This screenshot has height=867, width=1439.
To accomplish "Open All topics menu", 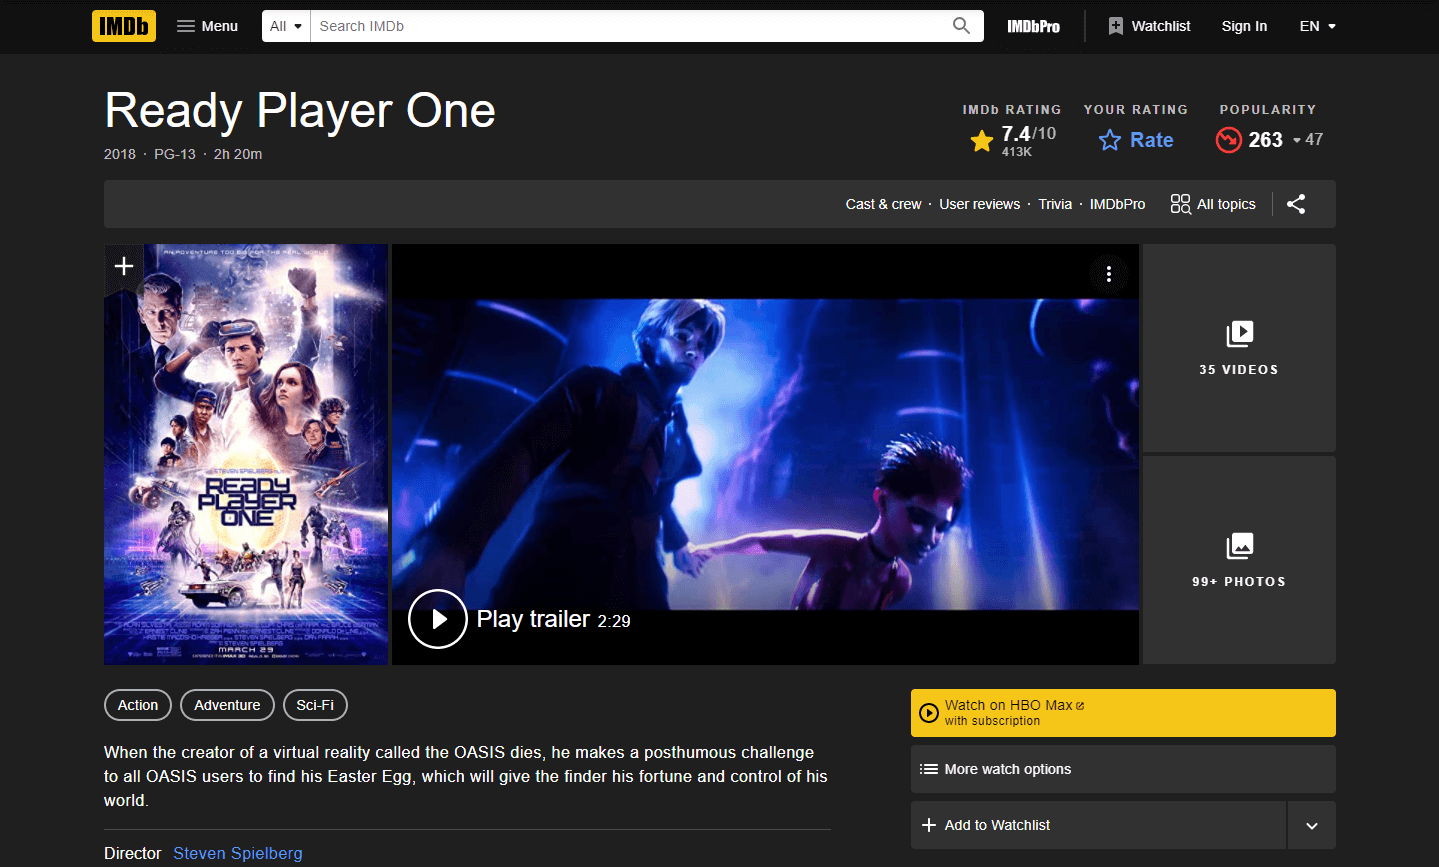I will 1213,204.
